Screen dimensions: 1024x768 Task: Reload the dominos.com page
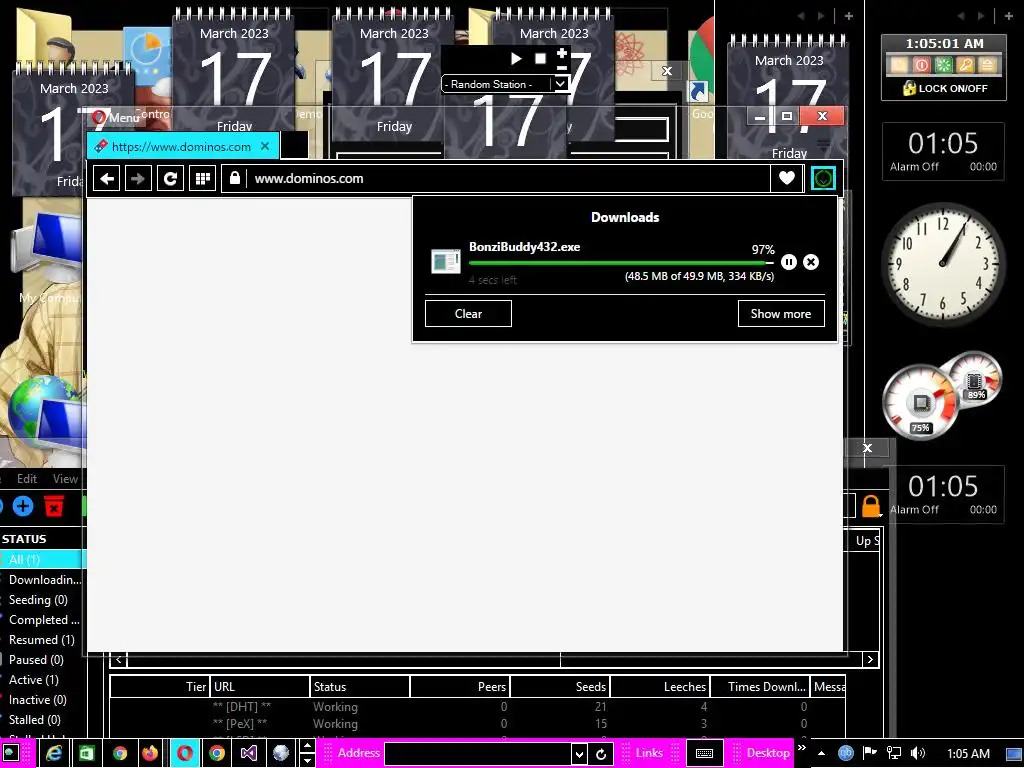click(170, 178)
